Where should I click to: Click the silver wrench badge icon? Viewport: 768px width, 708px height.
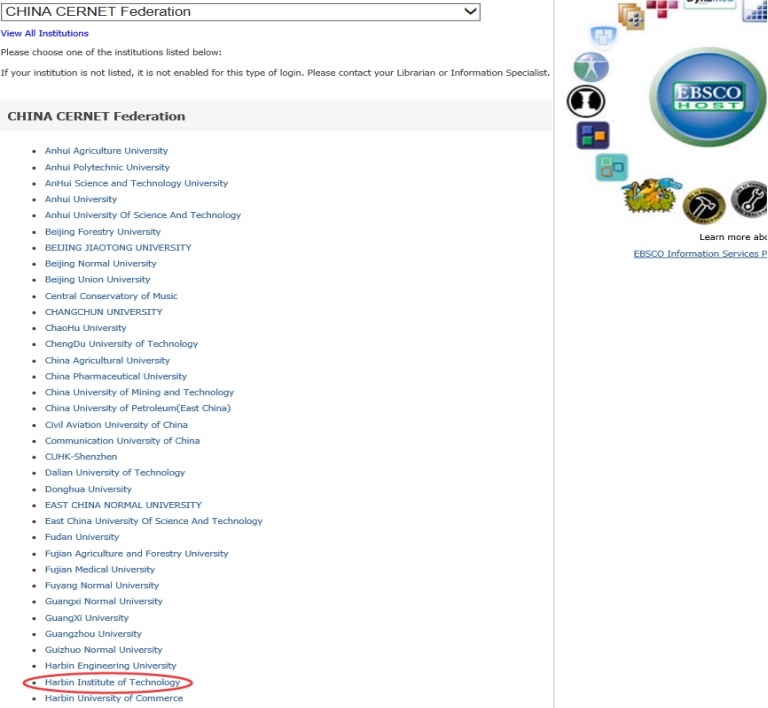(x=749, y=199)
